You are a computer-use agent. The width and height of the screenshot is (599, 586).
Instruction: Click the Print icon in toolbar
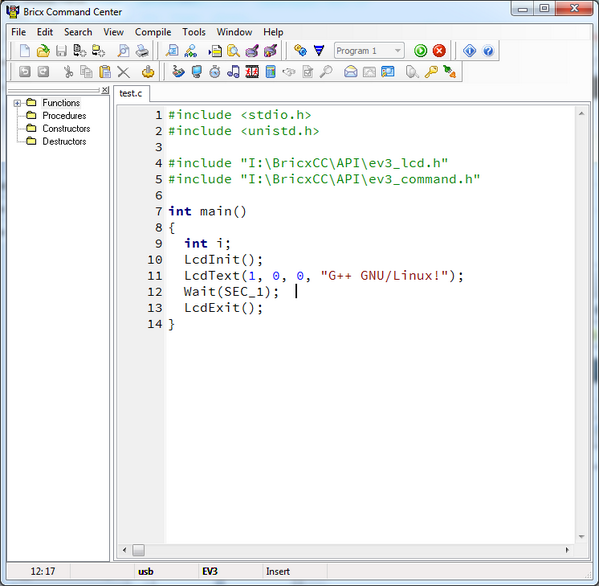pos(142,51)
